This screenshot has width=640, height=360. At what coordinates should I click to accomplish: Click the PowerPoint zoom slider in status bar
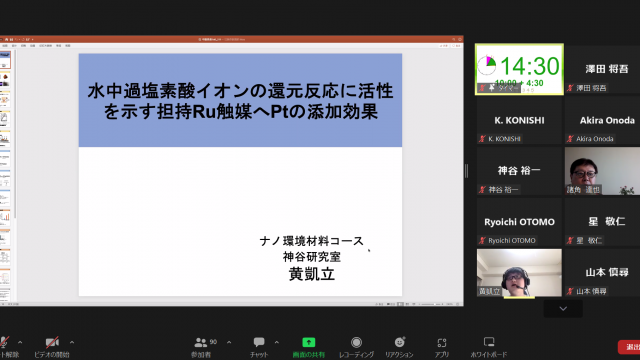coord(430,304)
